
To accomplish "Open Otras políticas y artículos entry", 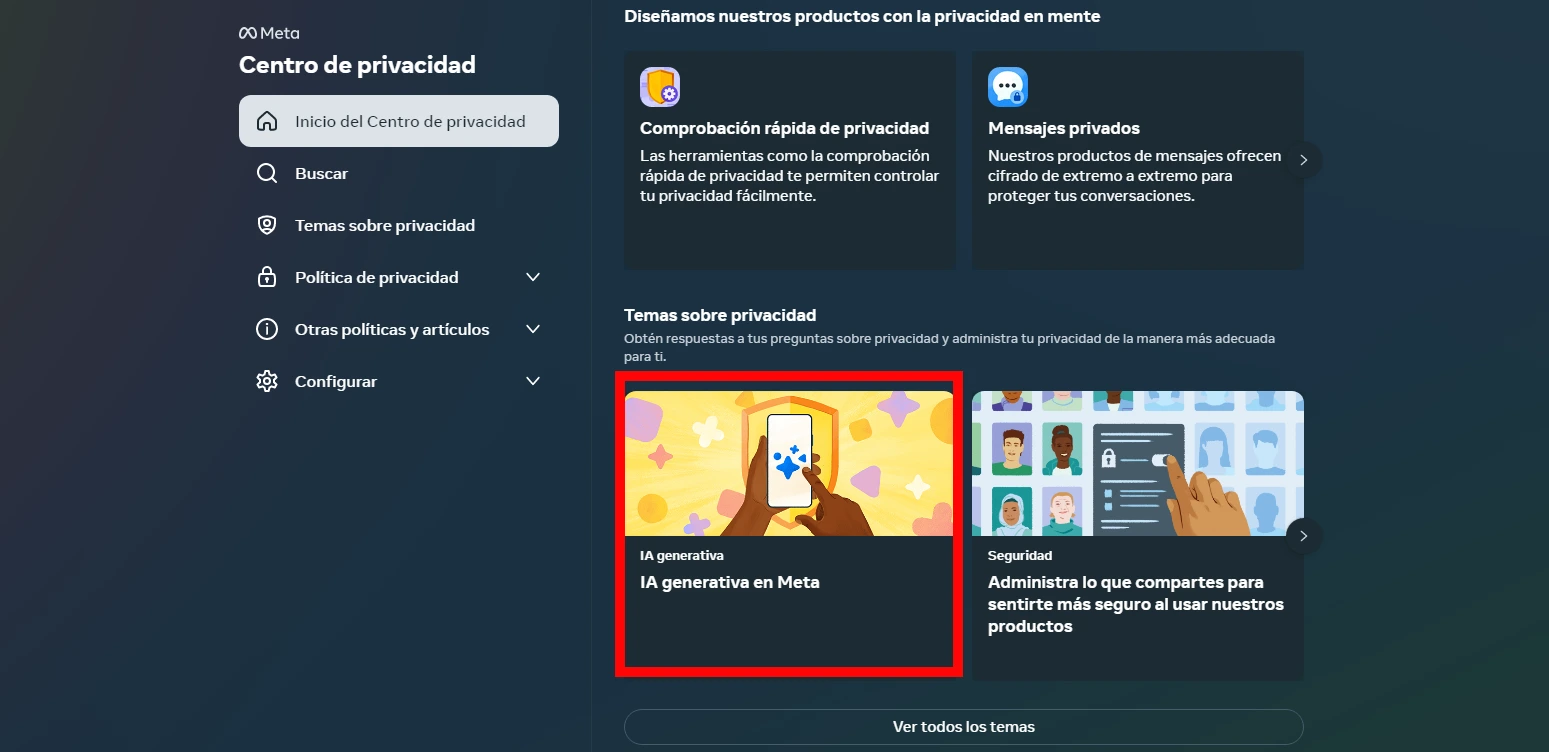I will coord(399,329).
